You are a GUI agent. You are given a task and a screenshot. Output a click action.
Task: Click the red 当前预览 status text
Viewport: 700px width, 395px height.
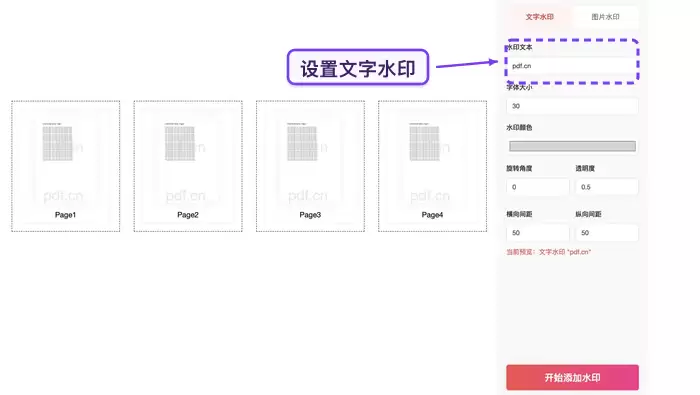click(x=549, y=252)
